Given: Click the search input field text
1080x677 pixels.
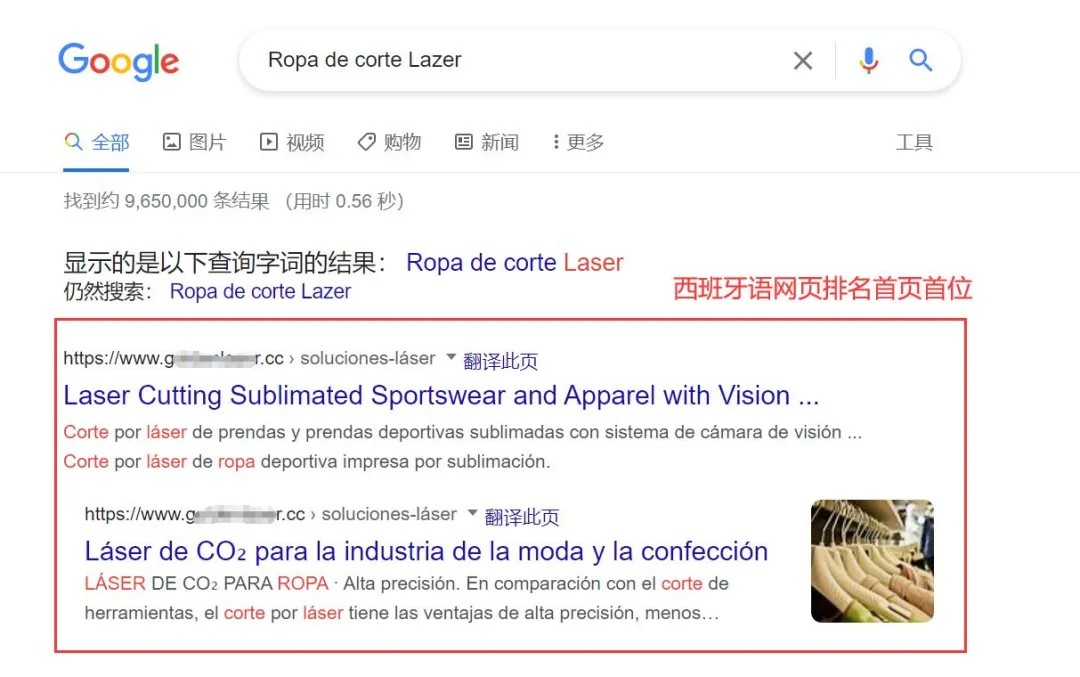Looking at the screenshot, I should (364, 60).
